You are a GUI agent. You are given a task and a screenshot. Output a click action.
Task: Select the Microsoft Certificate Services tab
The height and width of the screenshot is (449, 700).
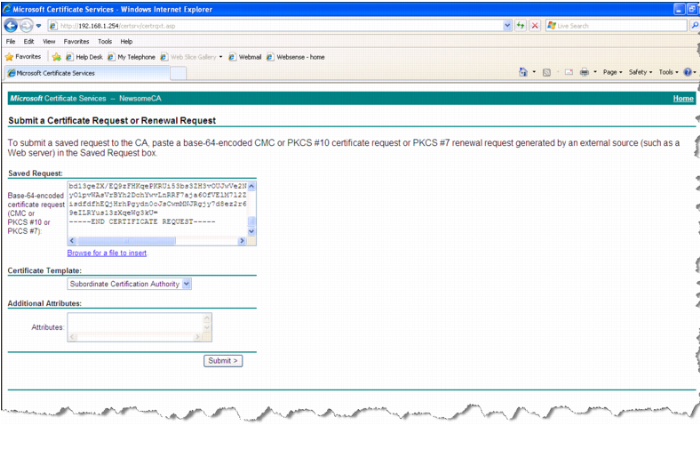click(x=88, y=73)
